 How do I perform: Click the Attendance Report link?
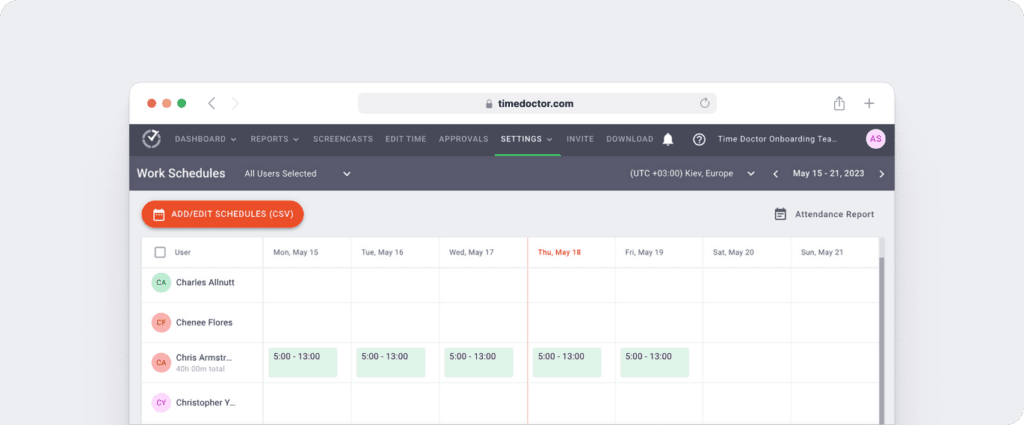pyautogui.click(x=824, y=214)
